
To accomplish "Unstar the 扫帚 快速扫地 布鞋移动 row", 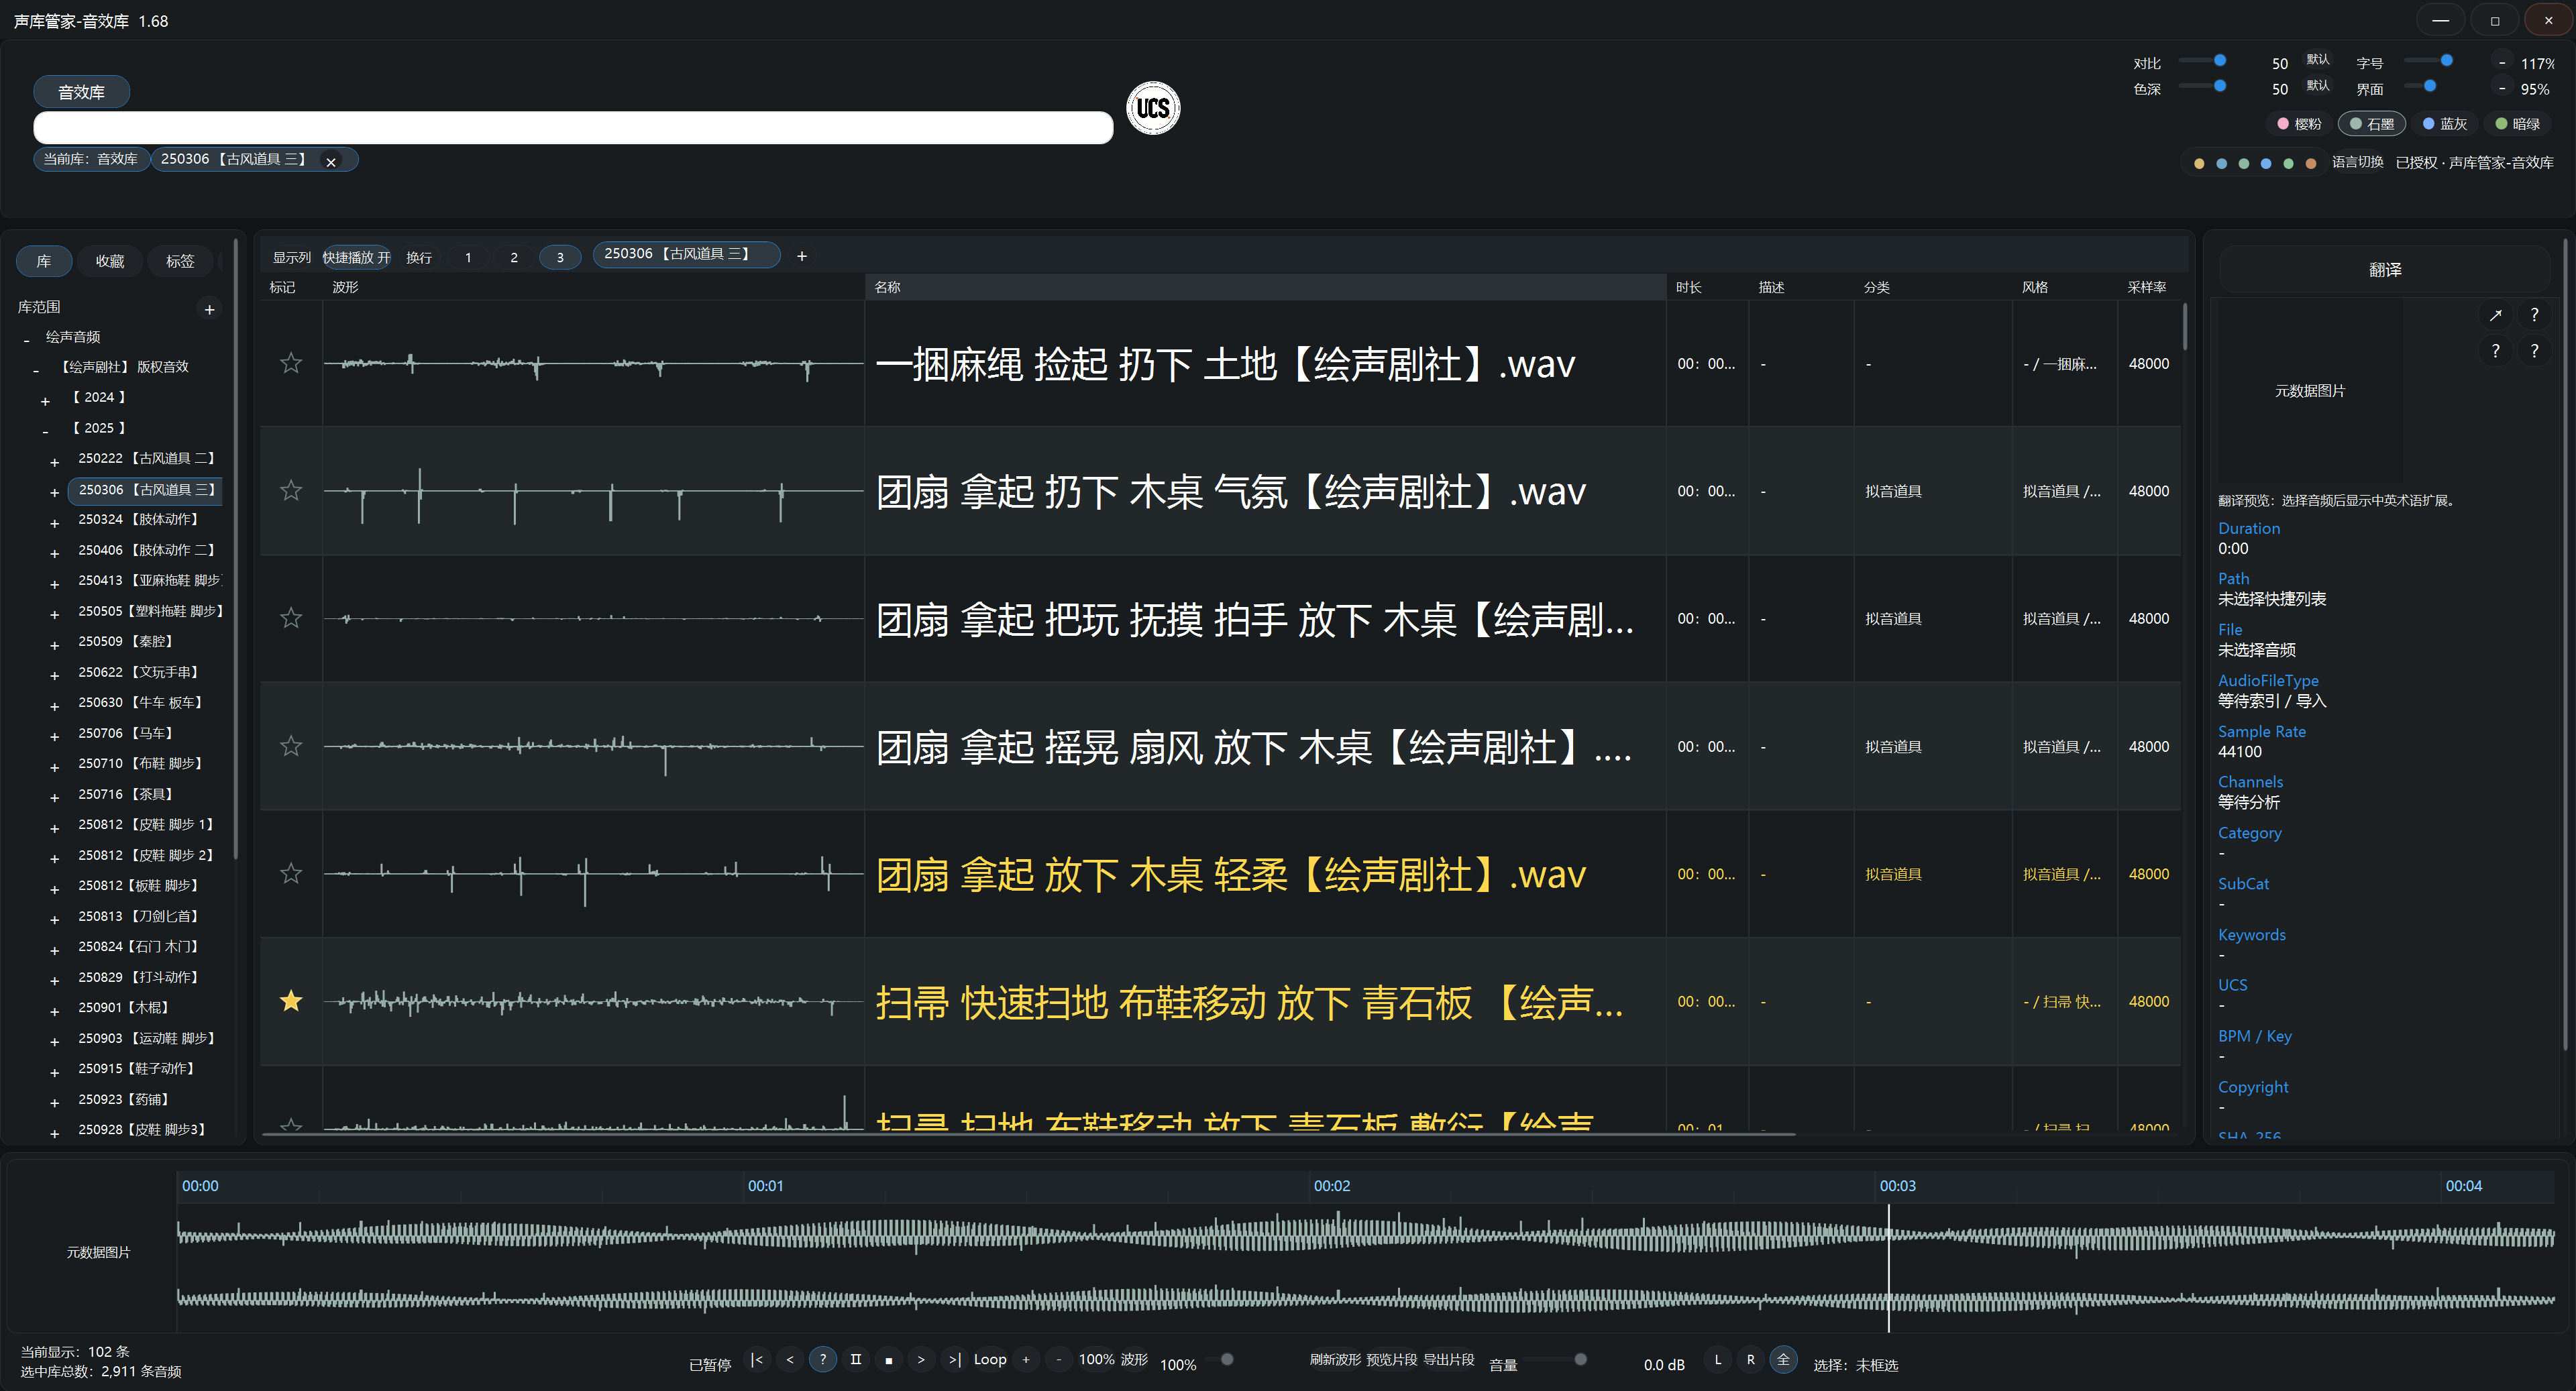I will [x=291, y=1001].
